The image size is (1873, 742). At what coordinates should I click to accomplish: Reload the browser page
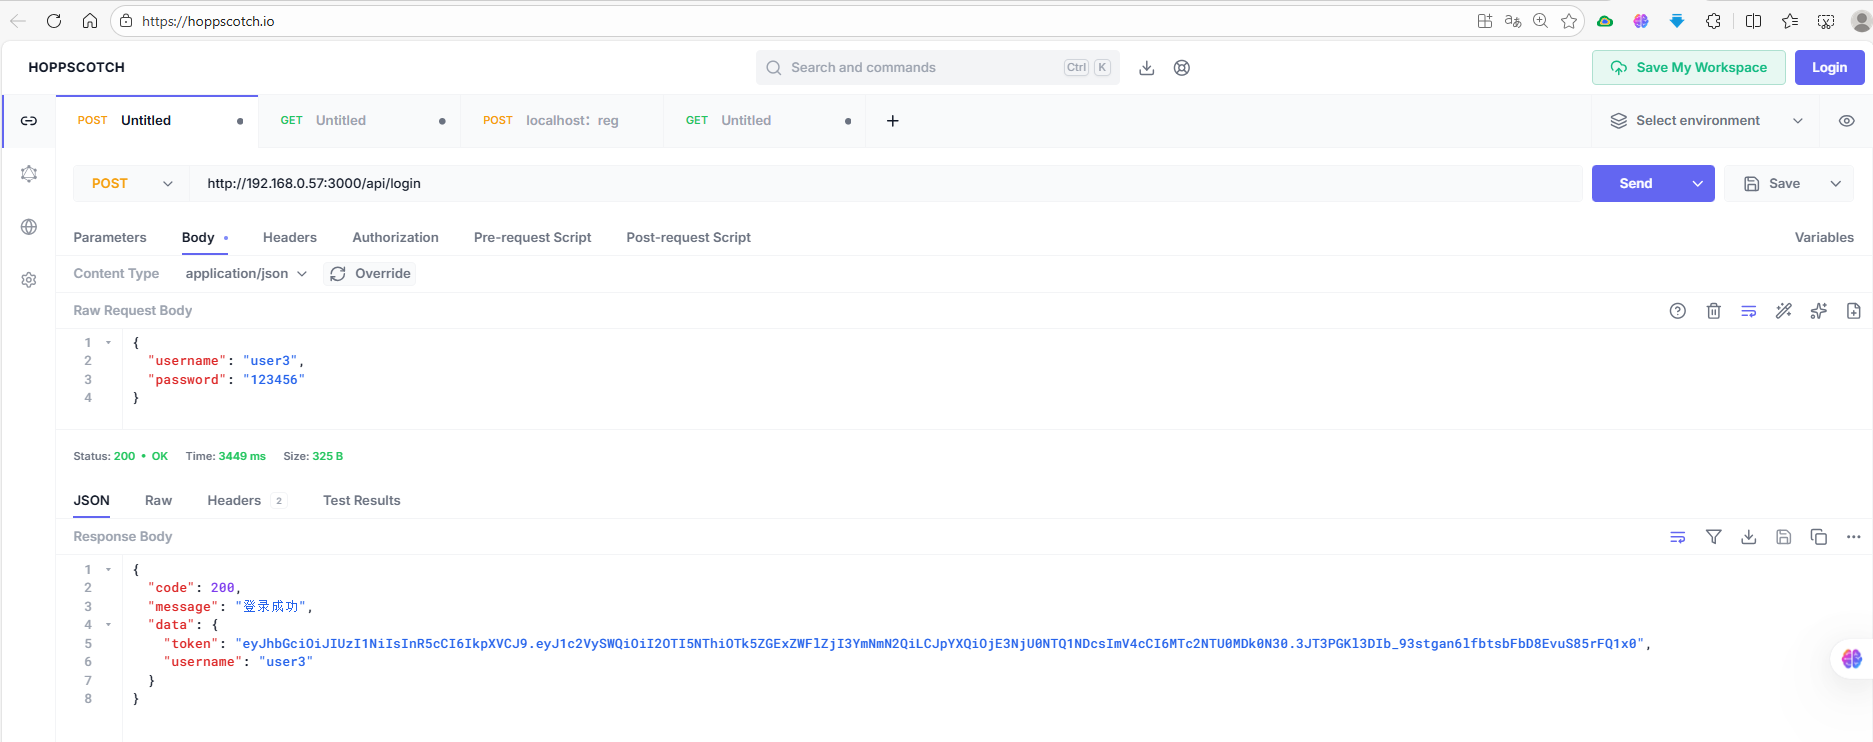[54, 21]
